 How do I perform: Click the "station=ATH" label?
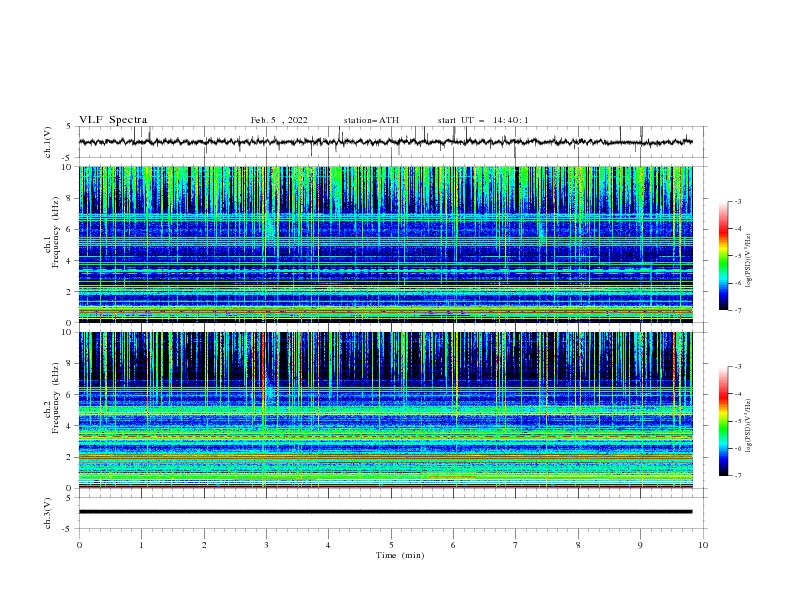[x=371, y=120]
